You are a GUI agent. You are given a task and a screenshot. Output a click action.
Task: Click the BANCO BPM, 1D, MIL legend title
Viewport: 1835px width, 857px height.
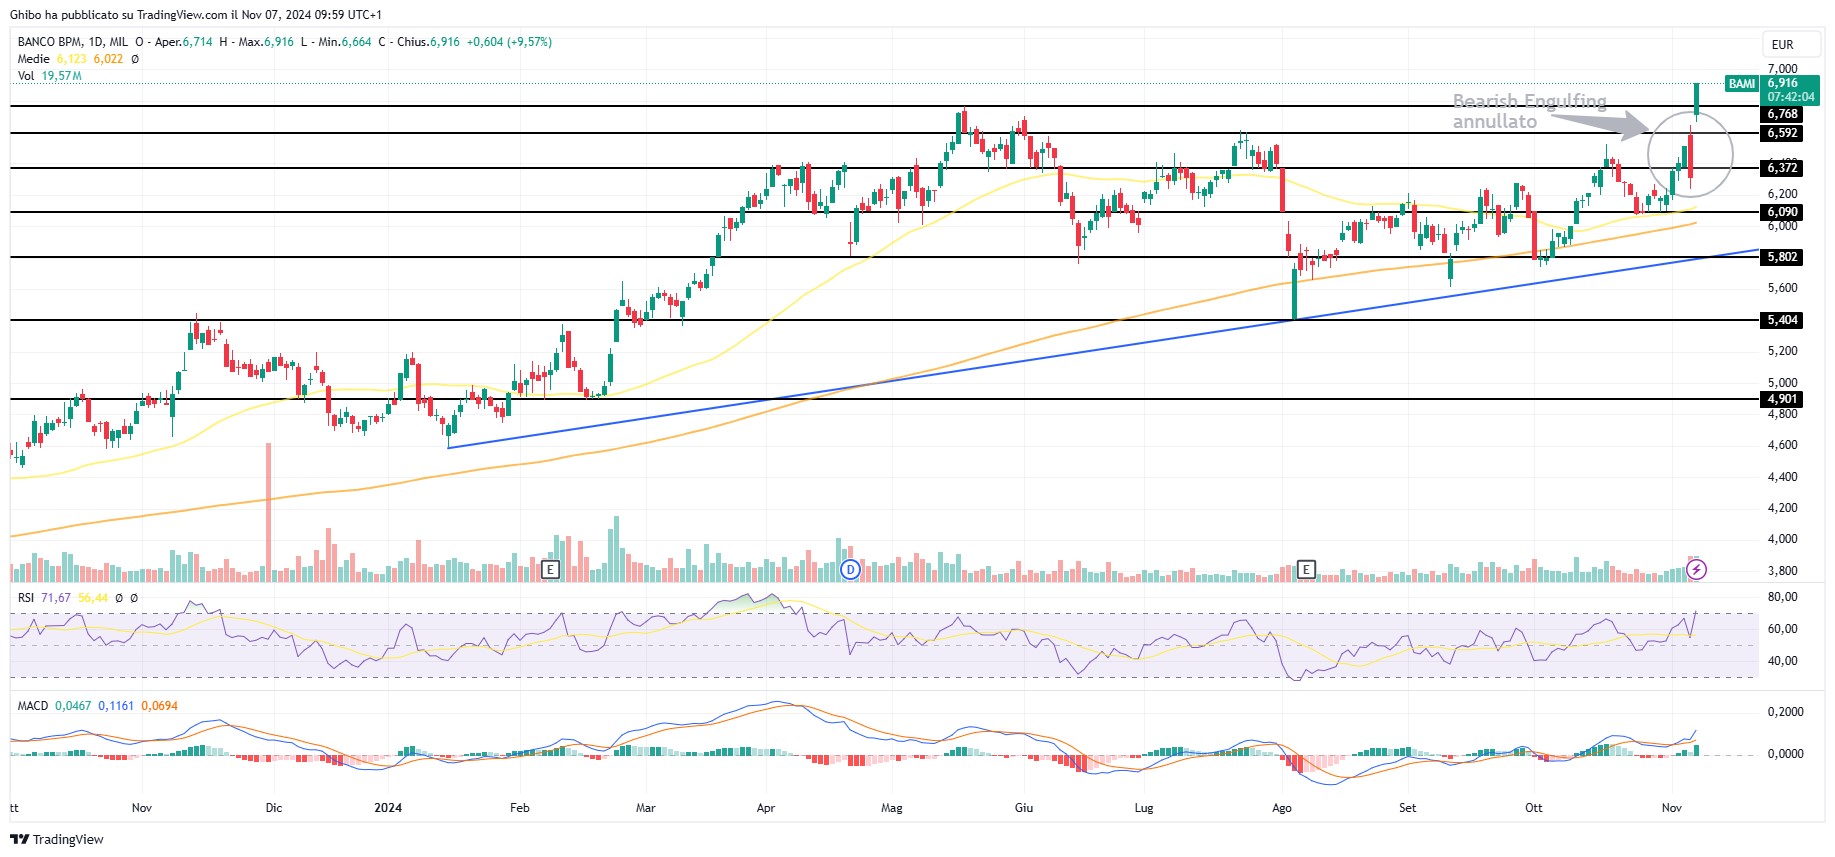(x=73, y=42)
